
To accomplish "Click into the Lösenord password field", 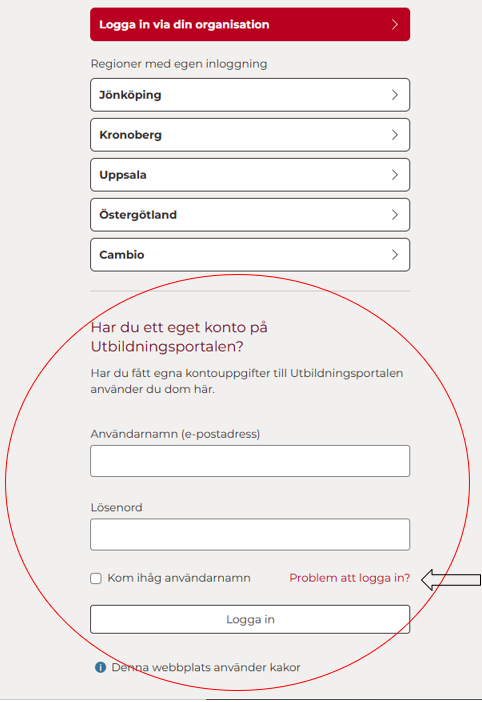I will pos(250,535).
